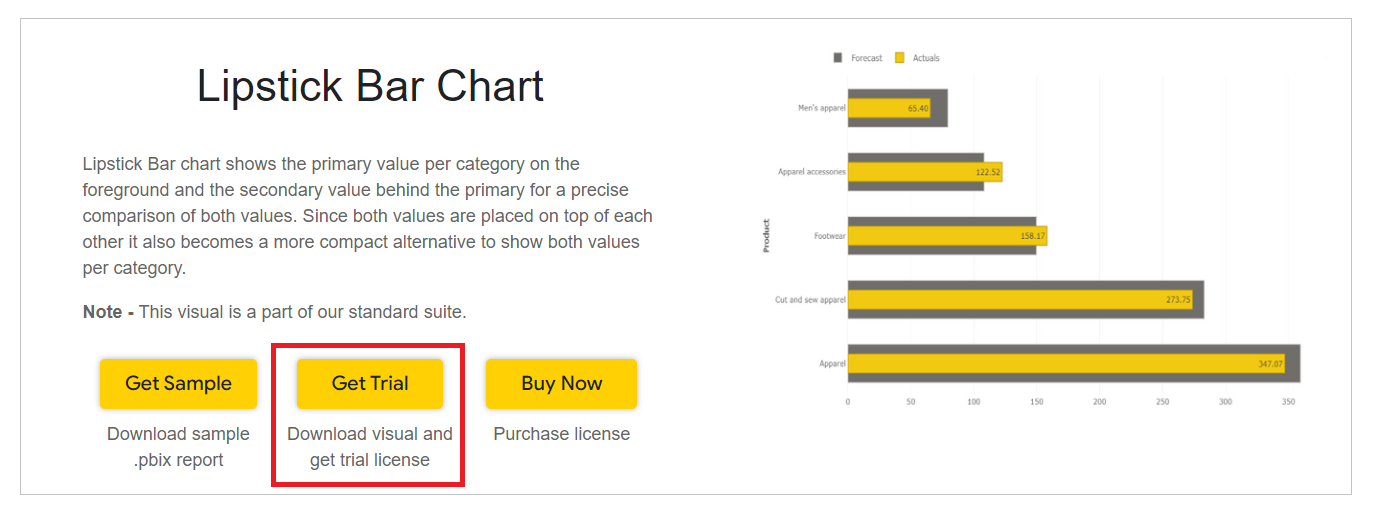This screenshot has height=525, width=1387.
Task: Click the Forecast legend label
Action: tap(867, 58)
